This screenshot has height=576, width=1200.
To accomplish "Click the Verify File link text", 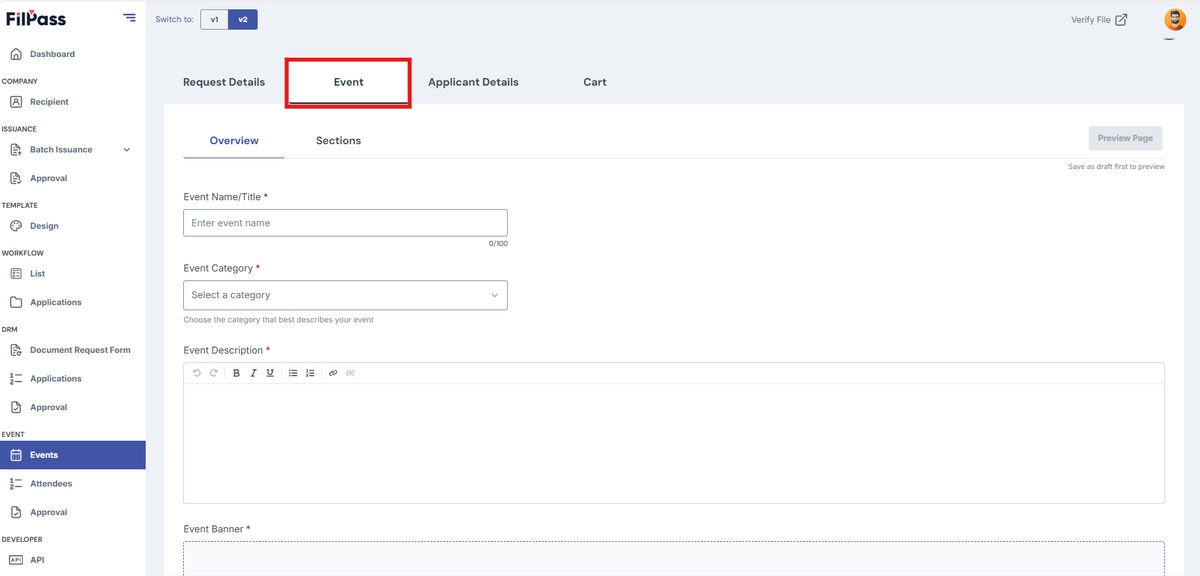I will pyautogui.click(x=1091, y=19).
